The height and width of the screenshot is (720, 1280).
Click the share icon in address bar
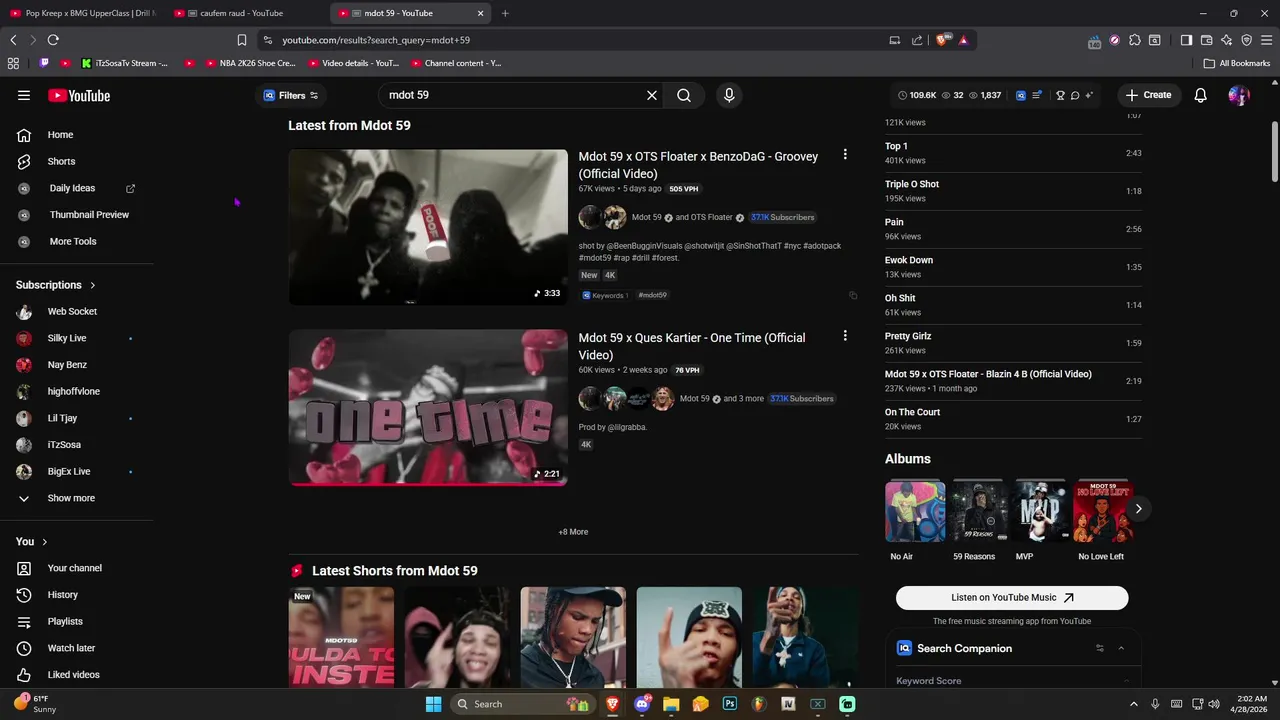pos(917,40)
